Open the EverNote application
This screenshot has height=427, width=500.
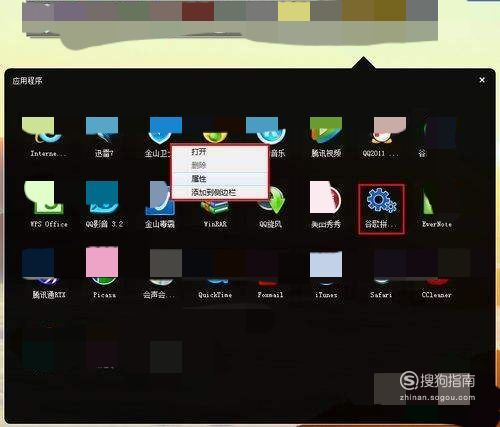(430, 201)
